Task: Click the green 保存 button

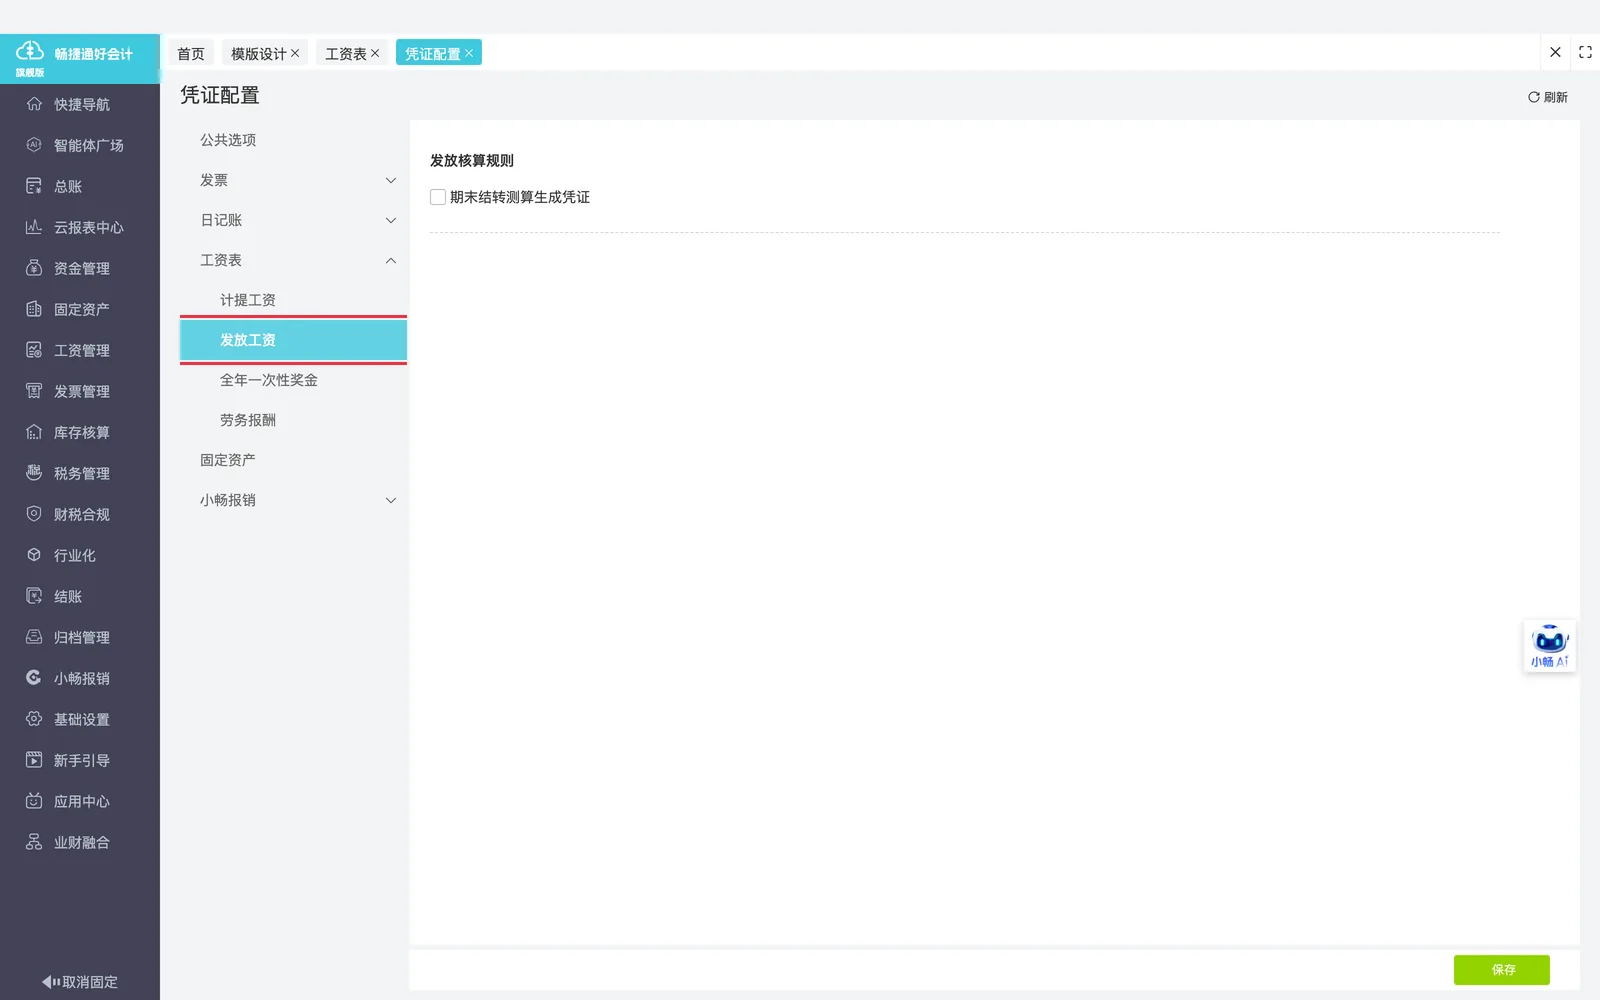Action: [1502, 970]
